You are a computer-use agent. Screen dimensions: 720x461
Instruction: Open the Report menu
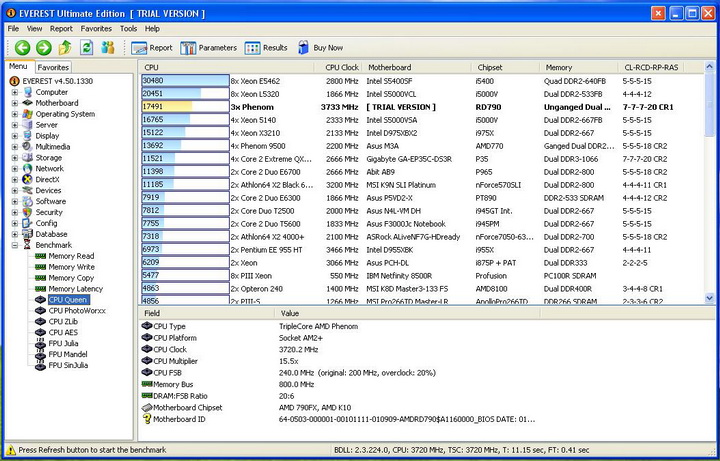(x=62, y=28)
